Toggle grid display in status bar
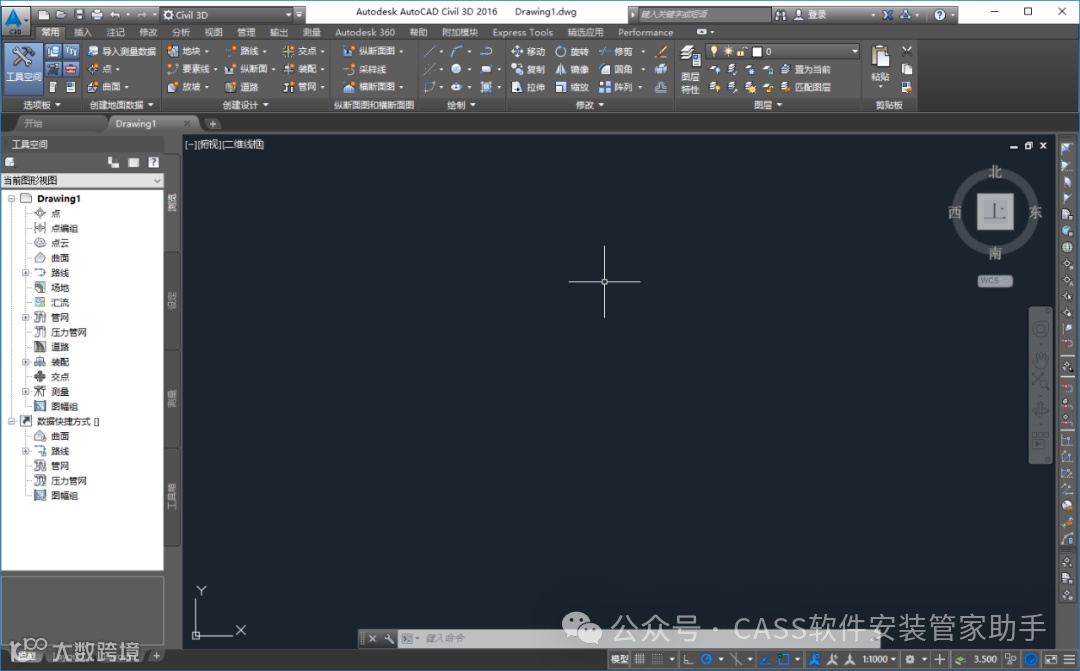The image size is (1080, 671). point(640,659)
